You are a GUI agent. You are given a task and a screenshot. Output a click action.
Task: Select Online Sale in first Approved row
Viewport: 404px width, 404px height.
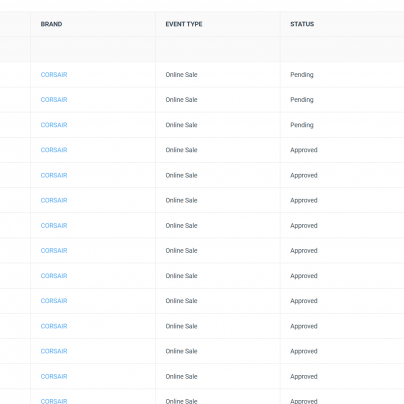pos(181,150)
